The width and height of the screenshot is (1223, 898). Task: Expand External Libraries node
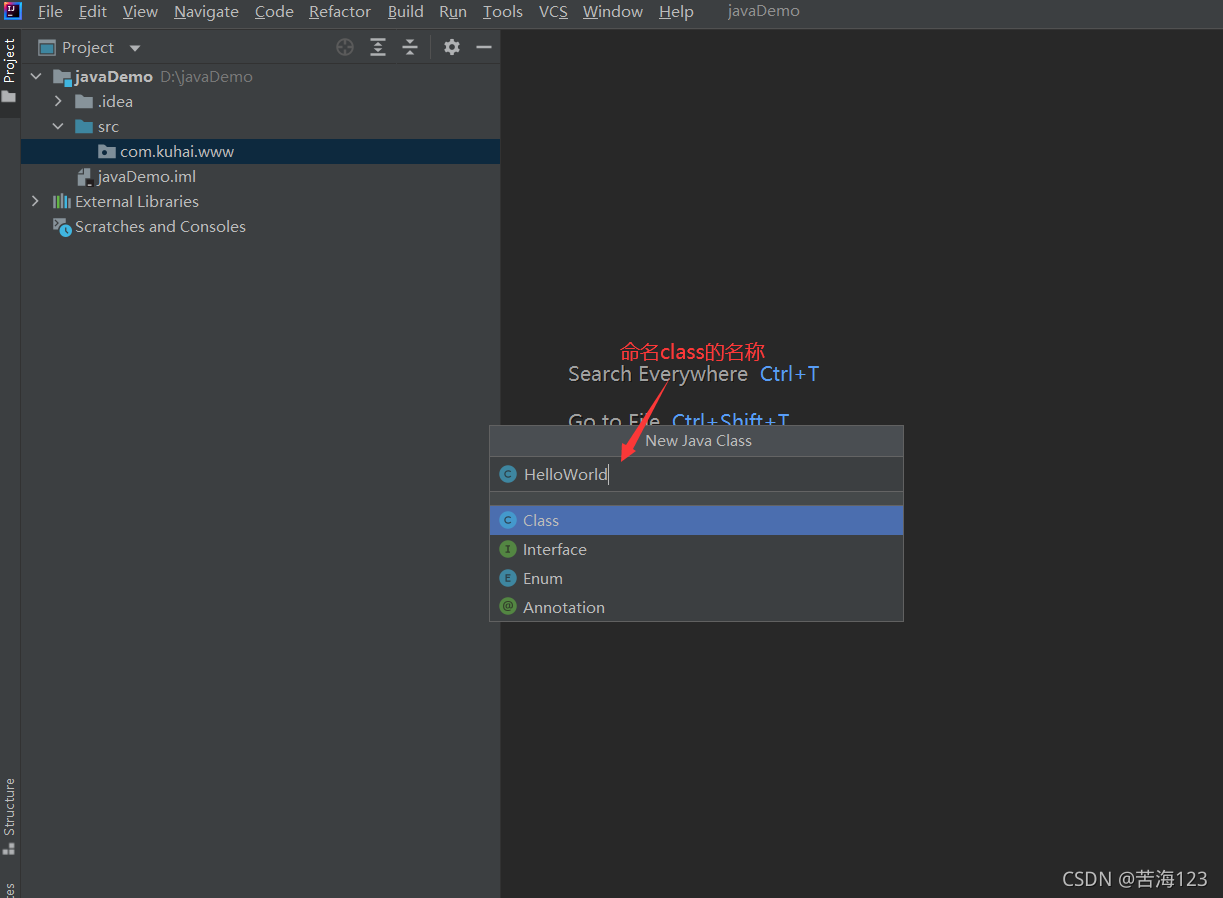pyautogui.click(x=36, y=202)
